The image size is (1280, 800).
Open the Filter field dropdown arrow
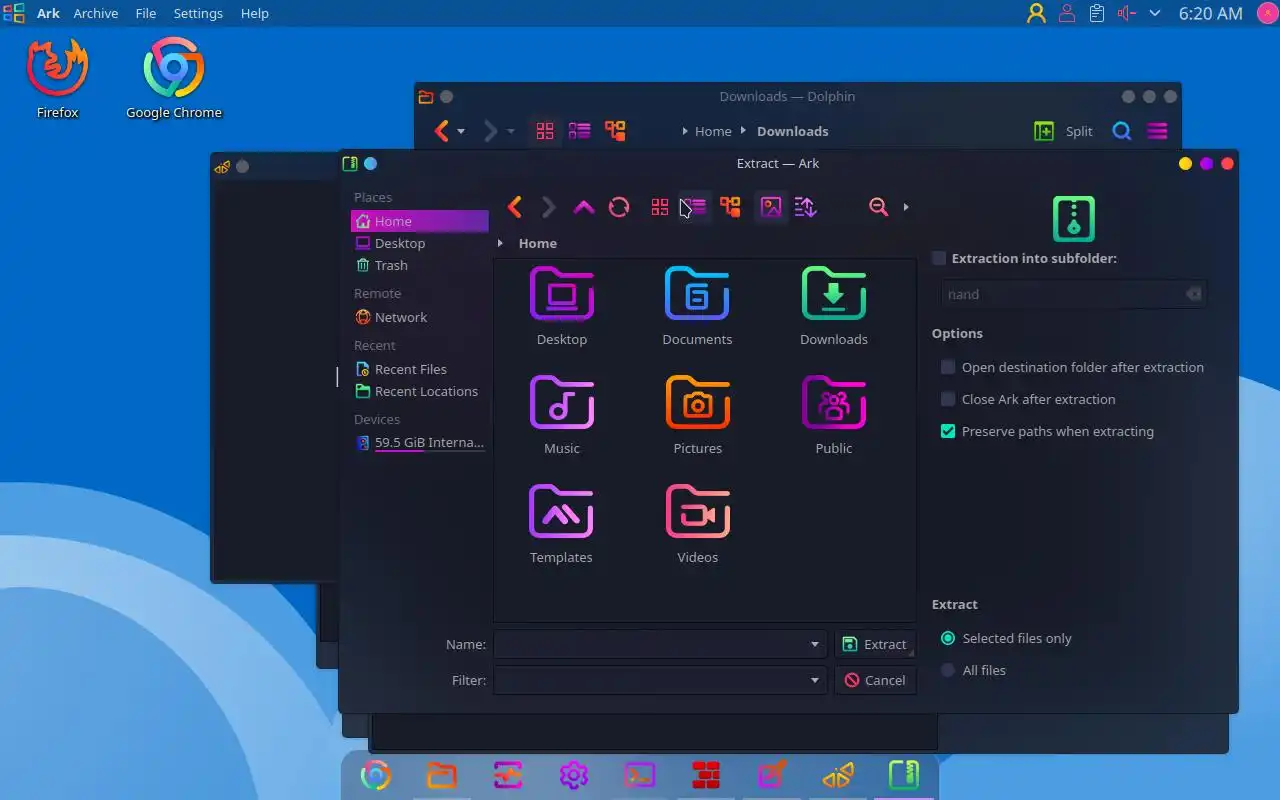tap(815, 680)
